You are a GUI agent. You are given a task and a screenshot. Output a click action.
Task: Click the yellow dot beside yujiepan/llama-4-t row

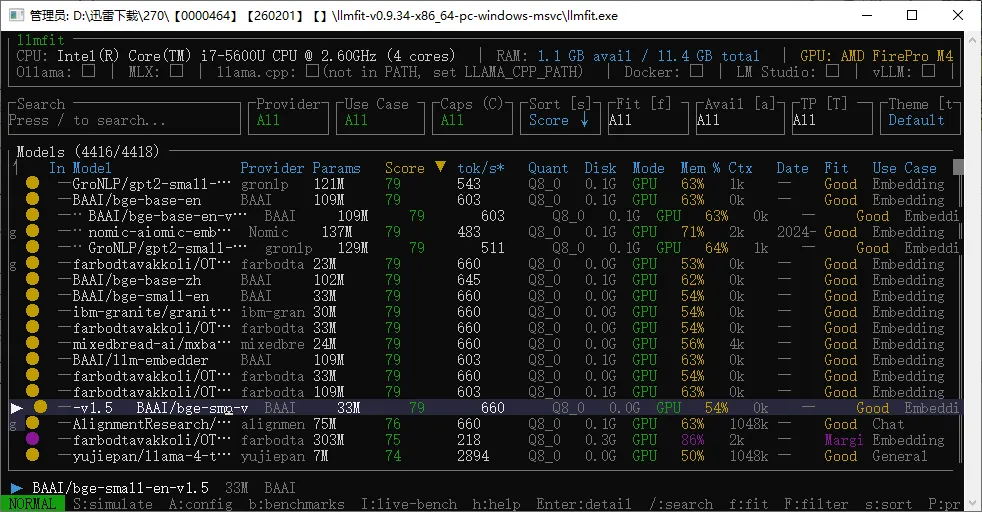pyautogui.click(x=33, y=455)
